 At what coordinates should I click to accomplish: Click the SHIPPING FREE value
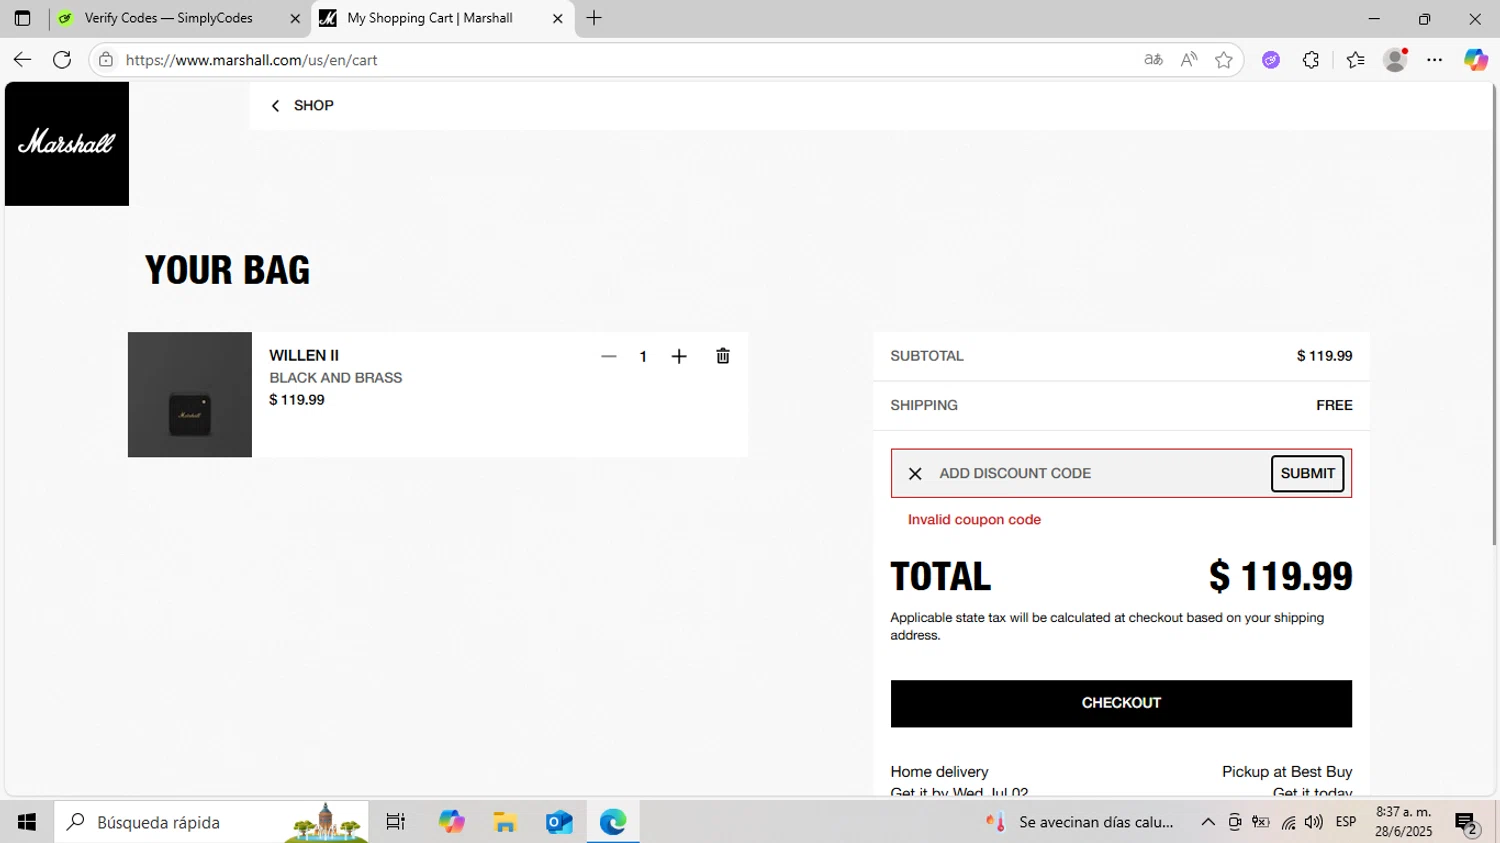pyautogui.click(x=1334, y=405)
